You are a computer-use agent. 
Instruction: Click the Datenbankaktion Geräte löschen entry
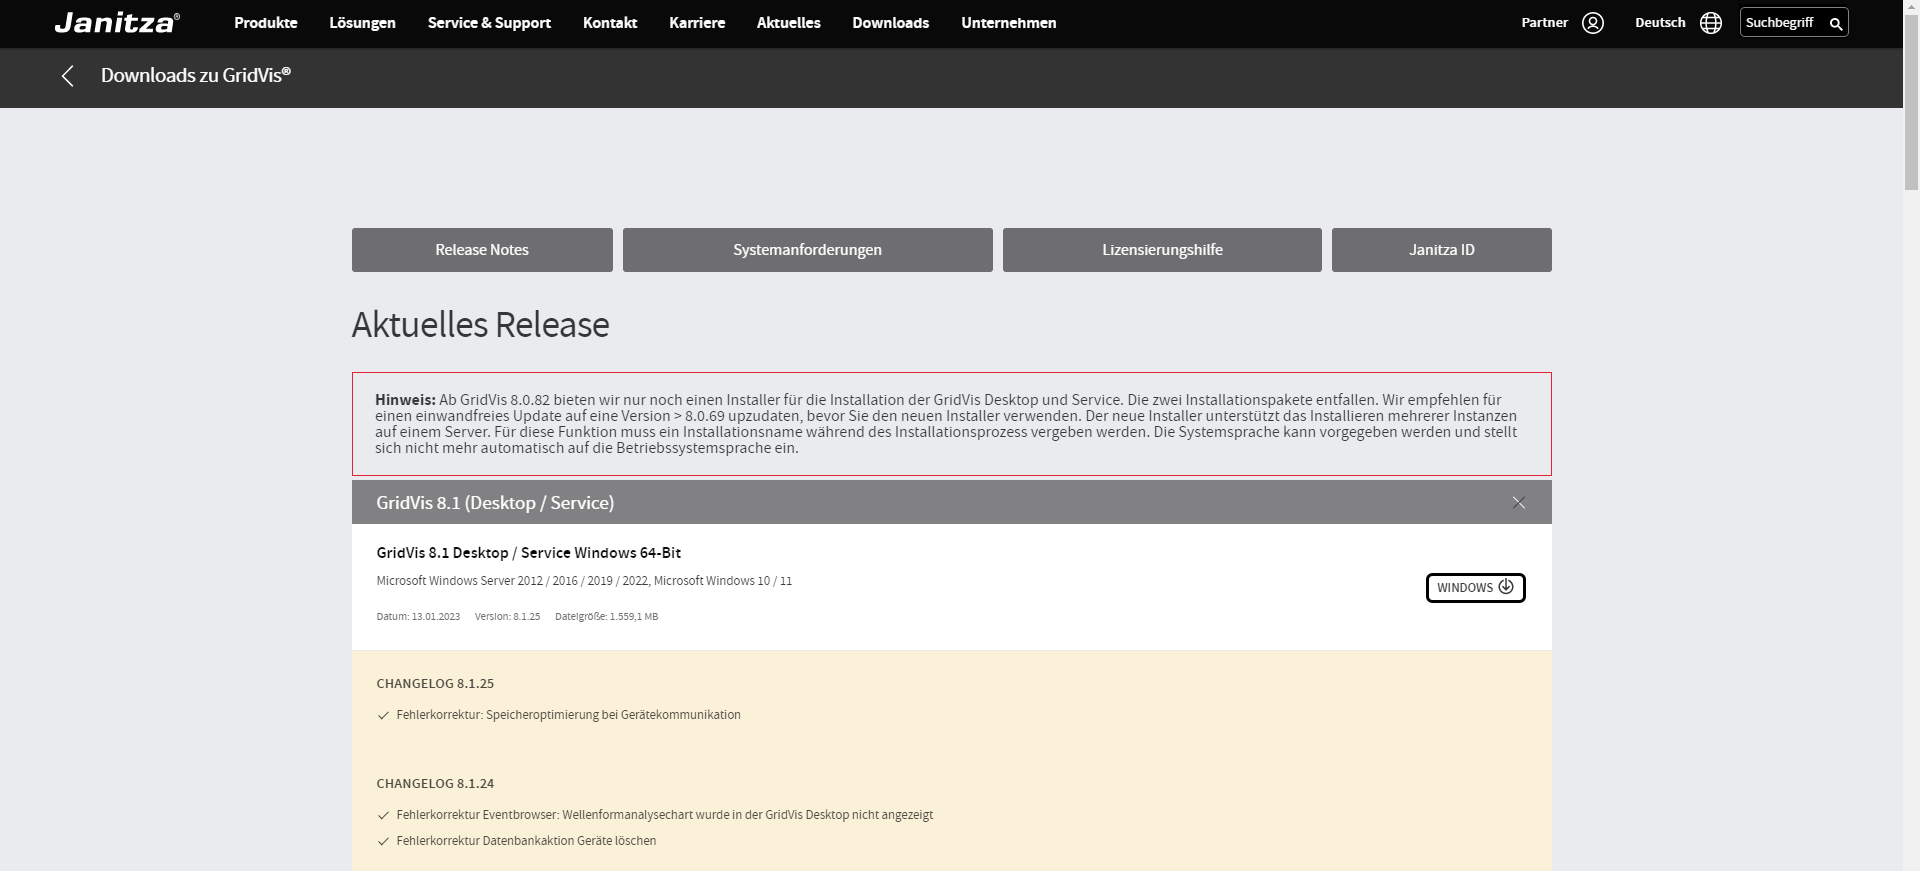(526, 841)
